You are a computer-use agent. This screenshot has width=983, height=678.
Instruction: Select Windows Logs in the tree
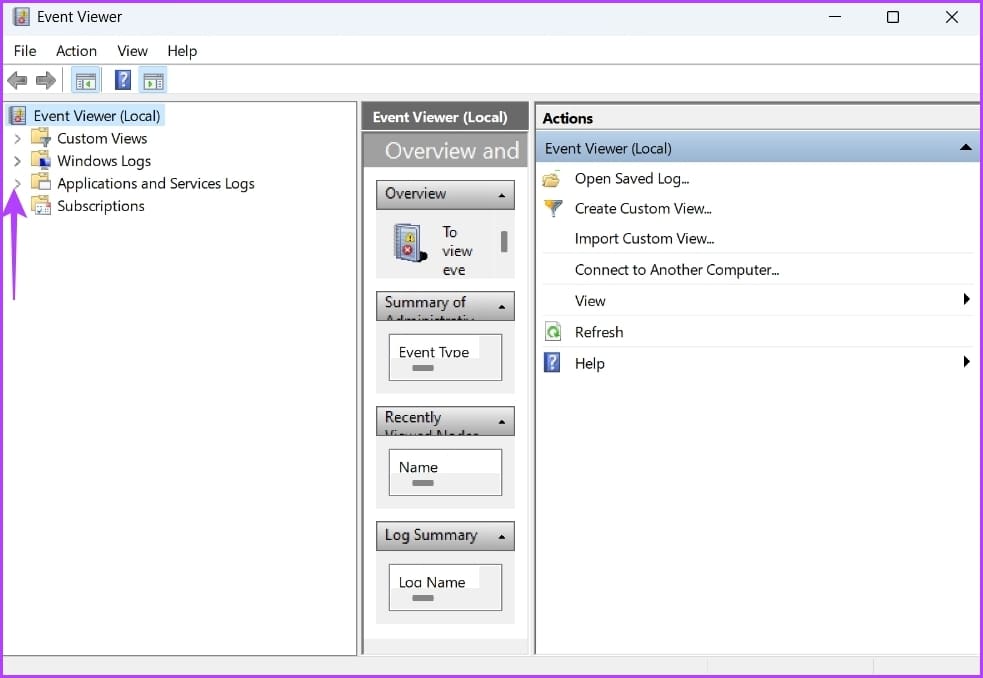104,161
